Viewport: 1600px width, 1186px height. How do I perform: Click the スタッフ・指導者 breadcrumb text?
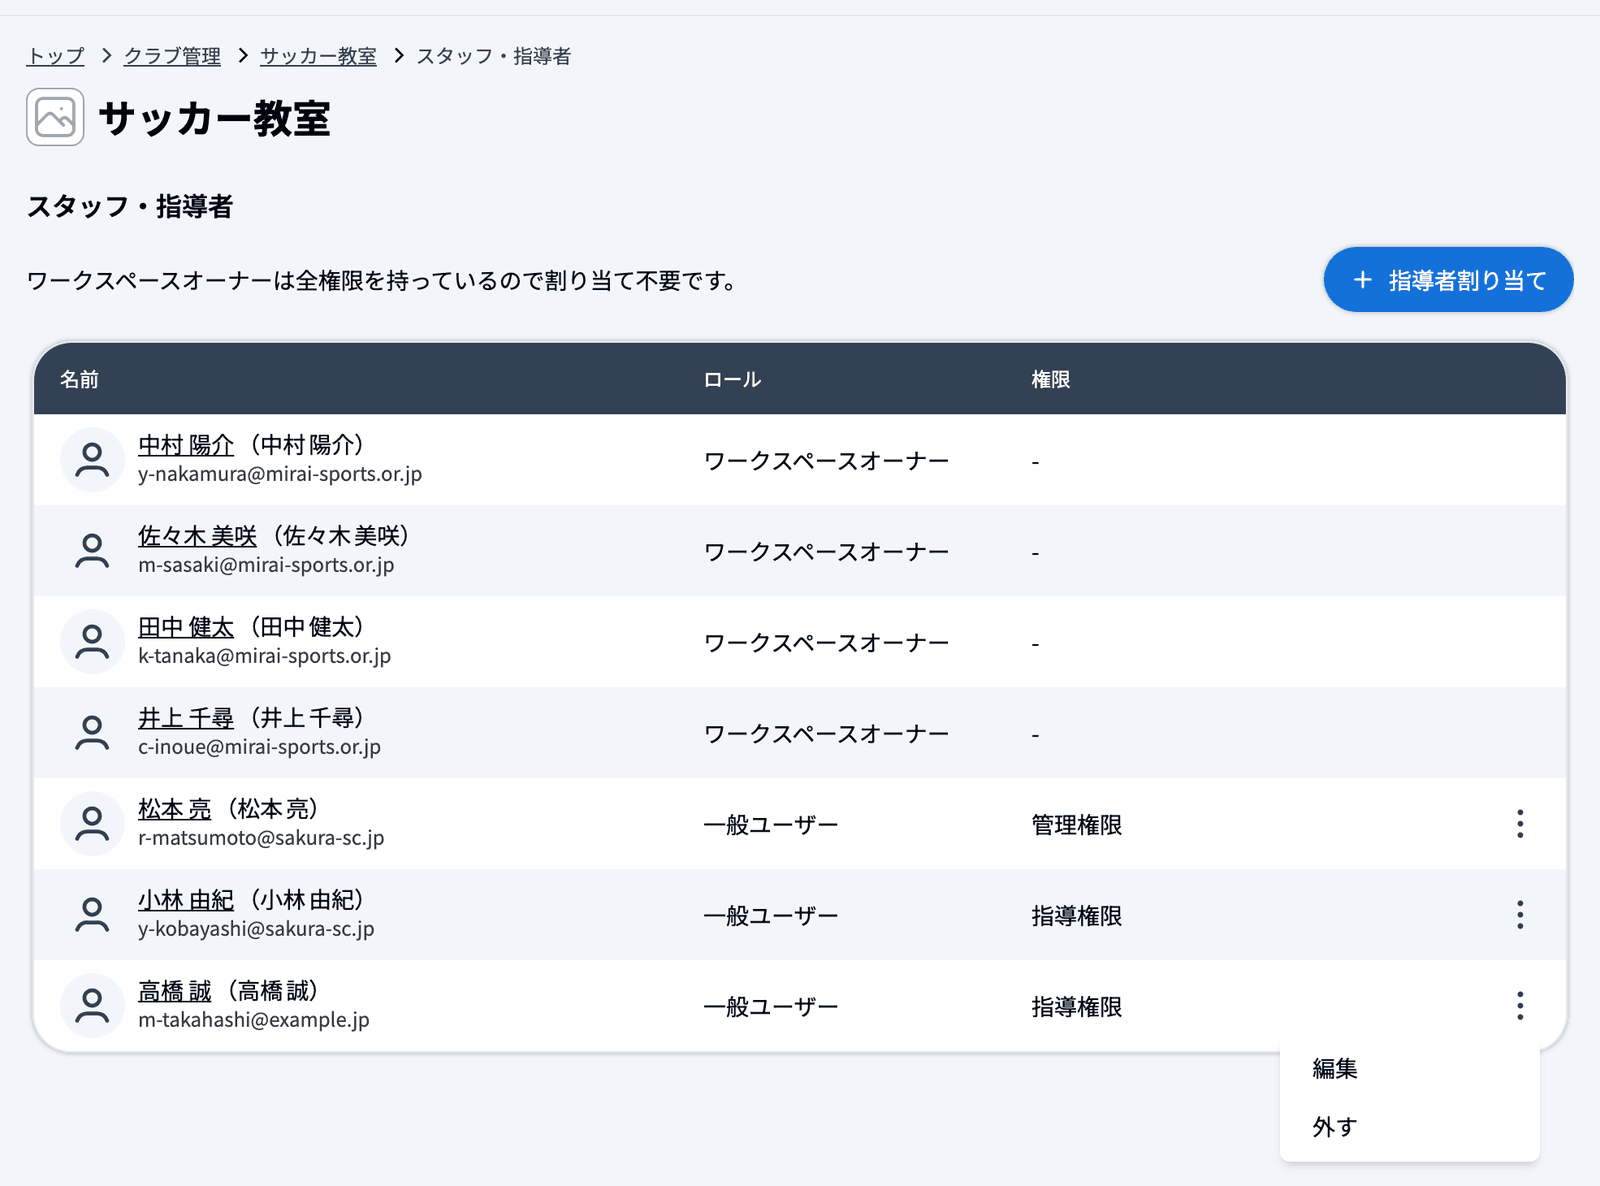494,56
